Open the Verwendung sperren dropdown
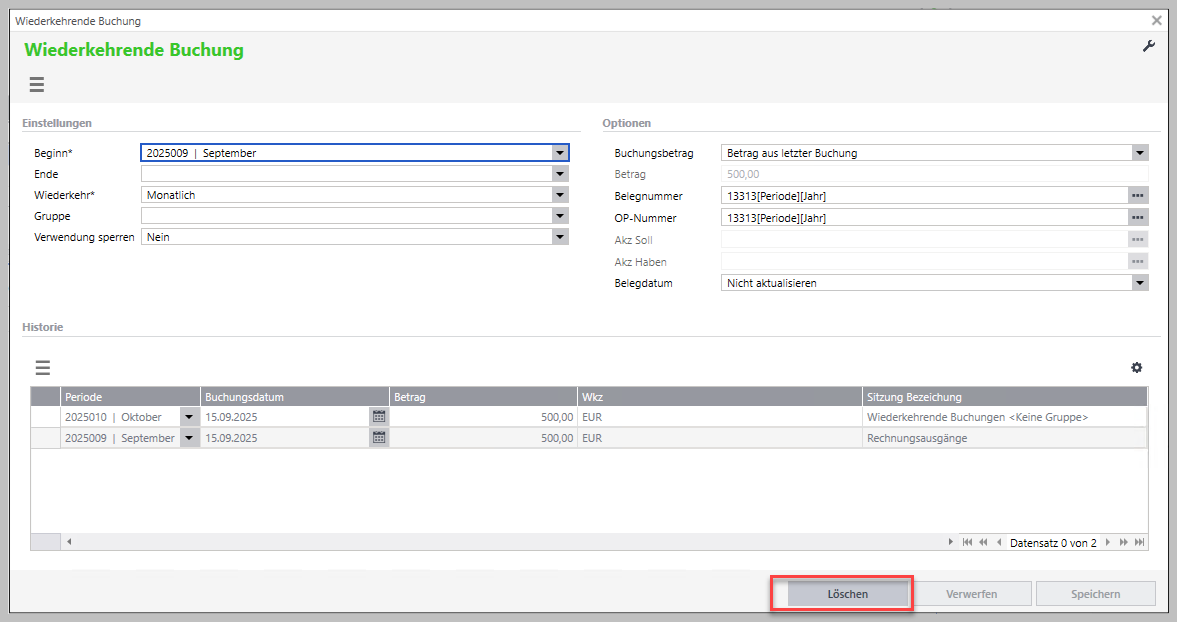Screen dimensions: 1177x622 pyautogui.click(x=560, y=237)
